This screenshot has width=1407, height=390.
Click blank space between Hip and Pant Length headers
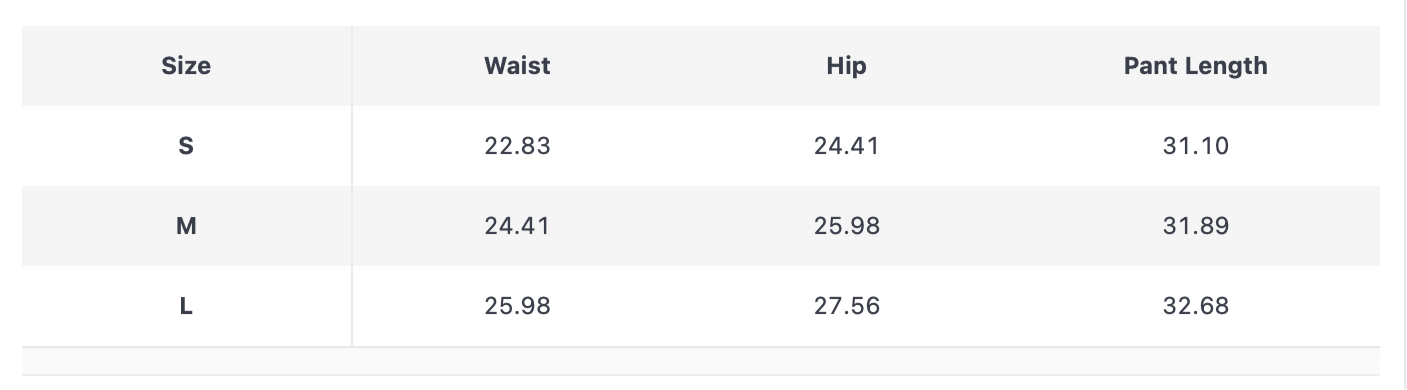coord(995,66)
